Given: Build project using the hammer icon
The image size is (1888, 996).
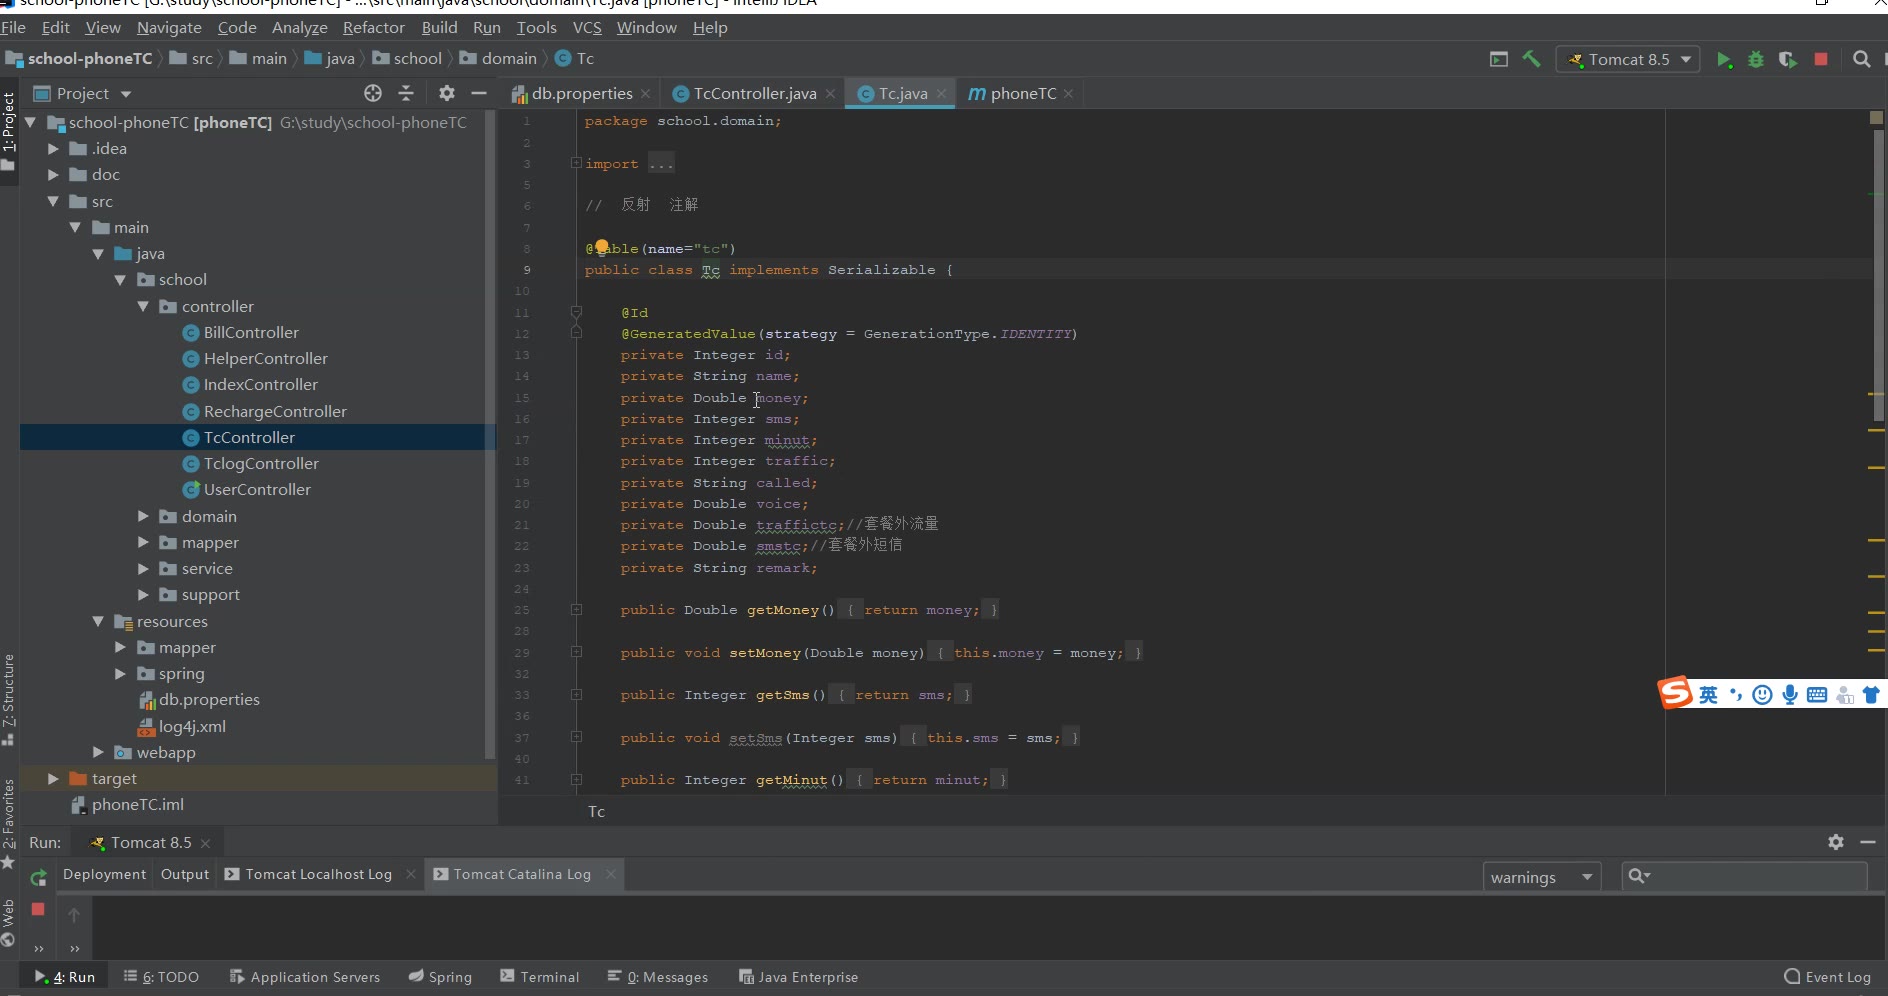Looking at the screenshot, I should 1531,60.
